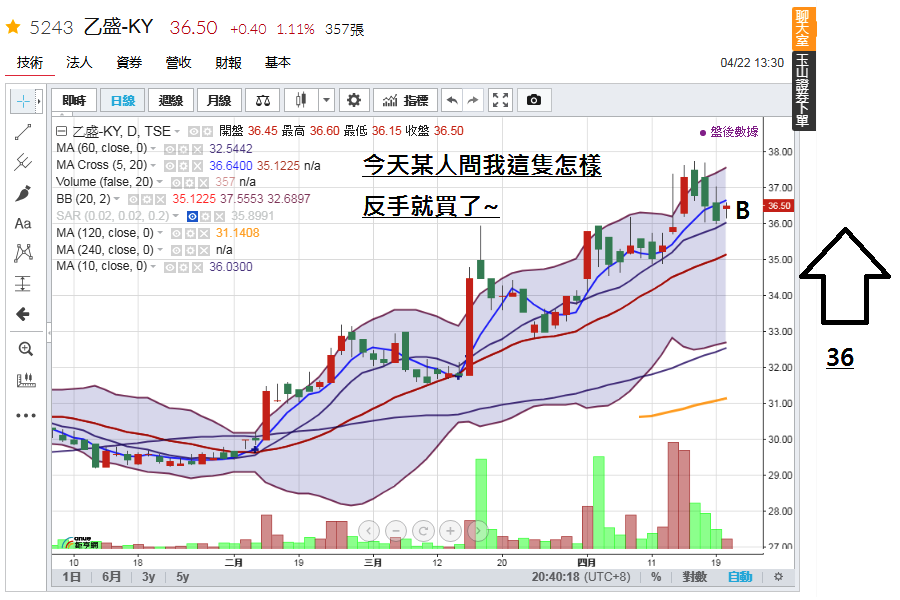Collapse the left drawing toolbar handle
Viewport: 900px width, 600px height.
[49, 332]
